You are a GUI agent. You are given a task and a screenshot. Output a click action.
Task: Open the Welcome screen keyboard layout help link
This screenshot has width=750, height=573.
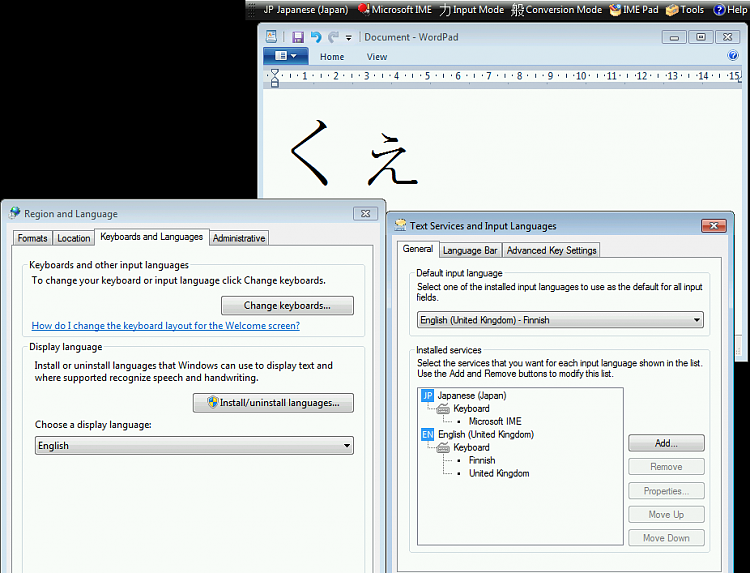click(x=165, y=326)
